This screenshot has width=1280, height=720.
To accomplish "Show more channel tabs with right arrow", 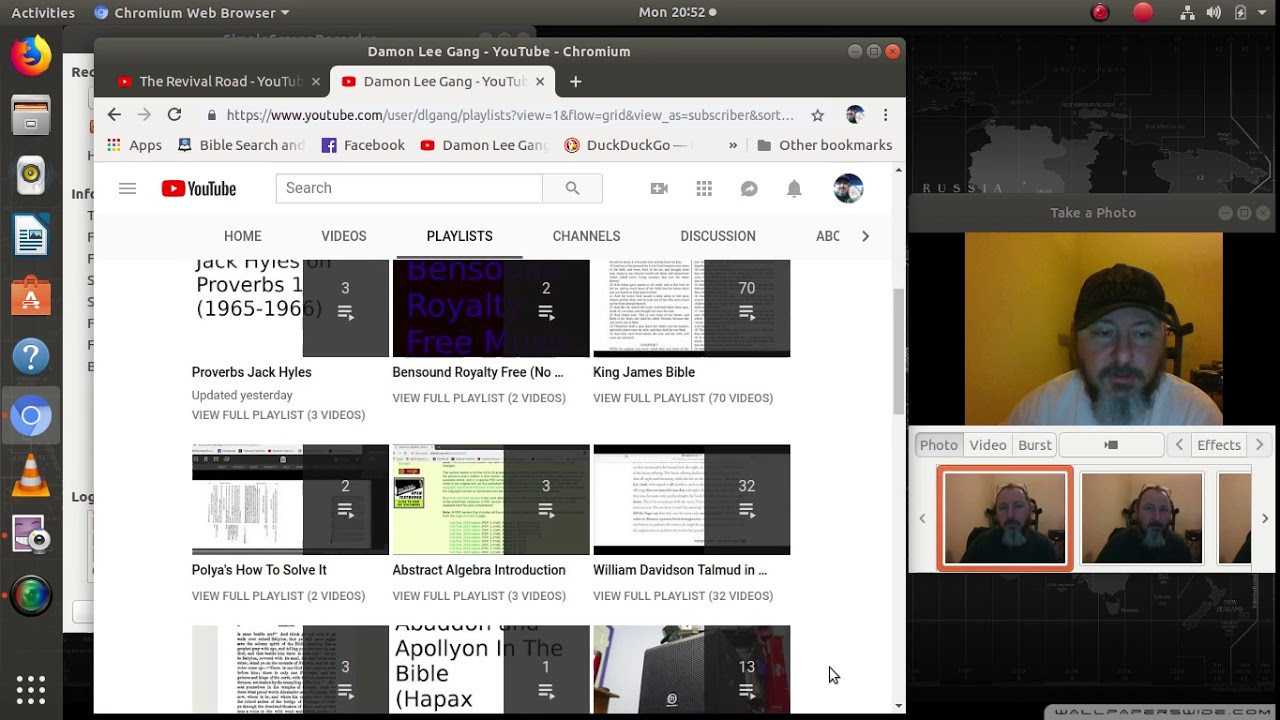I will point(865,236).
